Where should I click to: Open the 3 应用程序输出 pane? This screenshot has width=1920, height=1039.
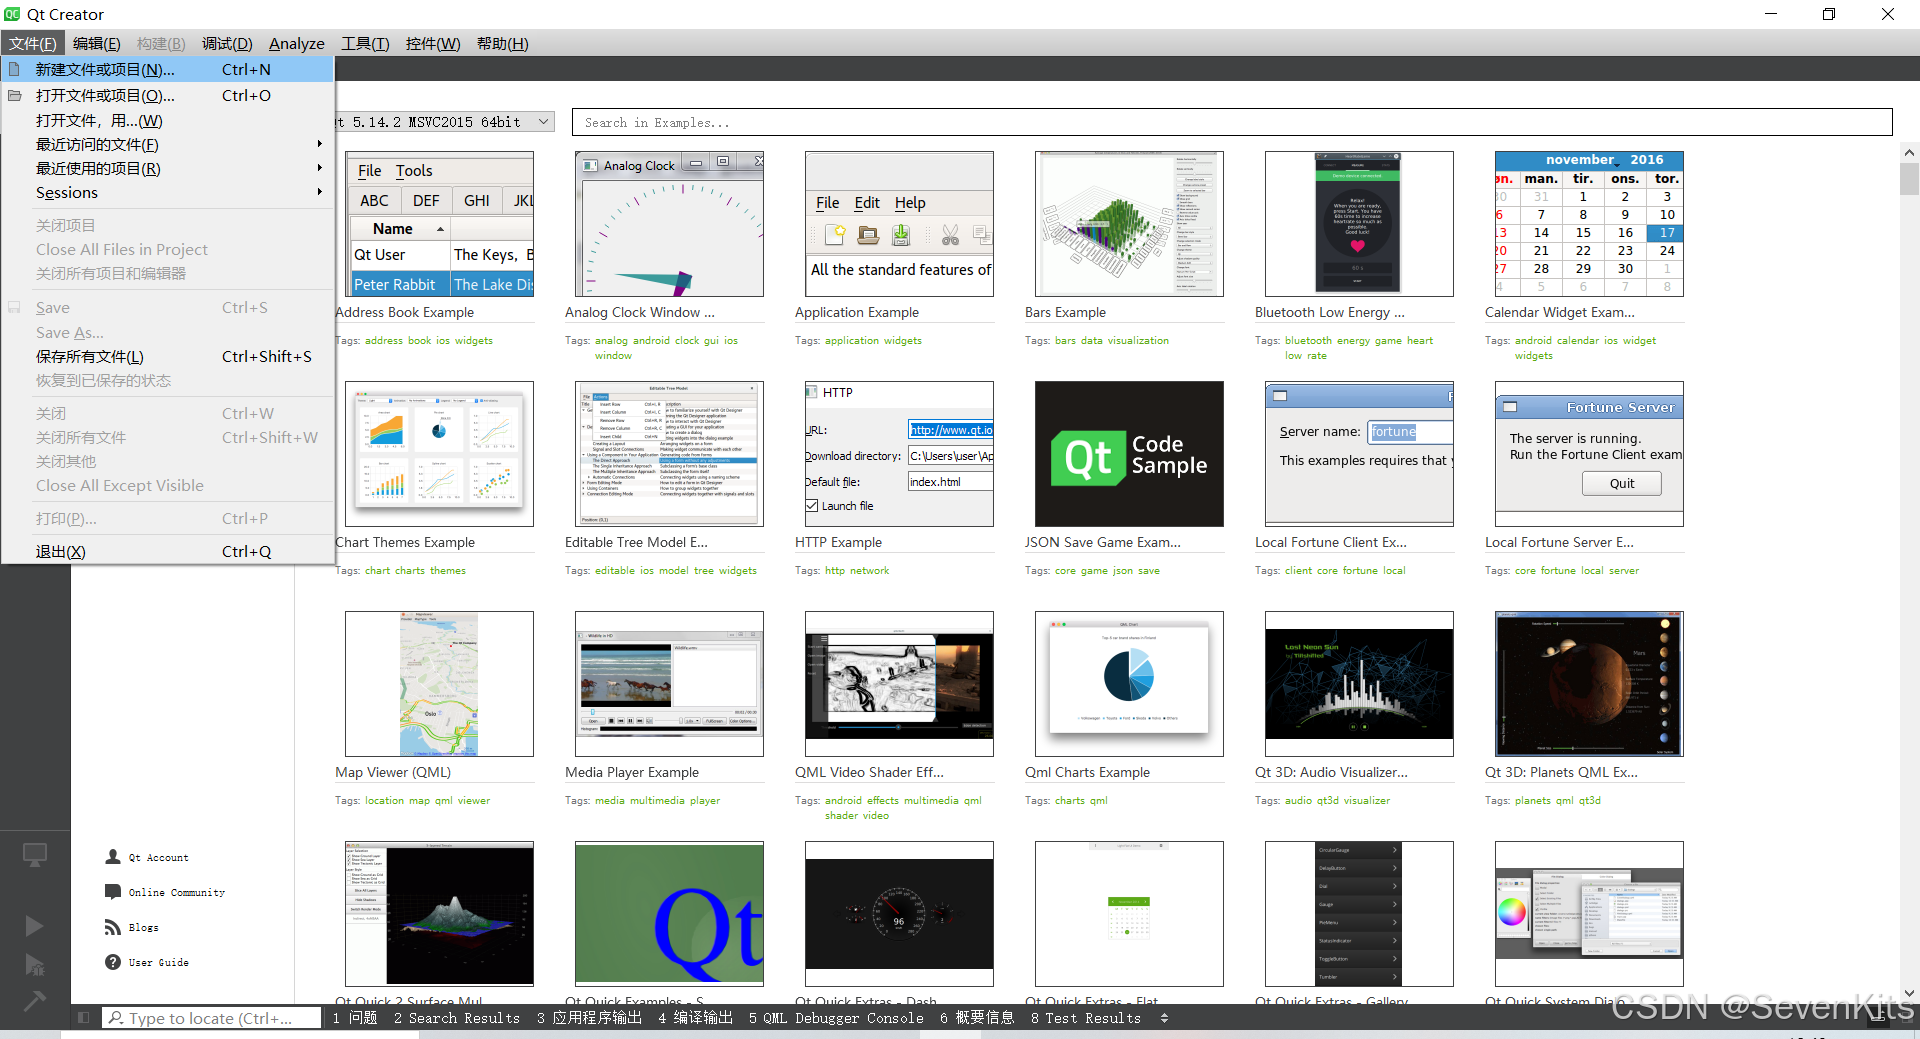pyautogui.click(x=589, y=1018)
